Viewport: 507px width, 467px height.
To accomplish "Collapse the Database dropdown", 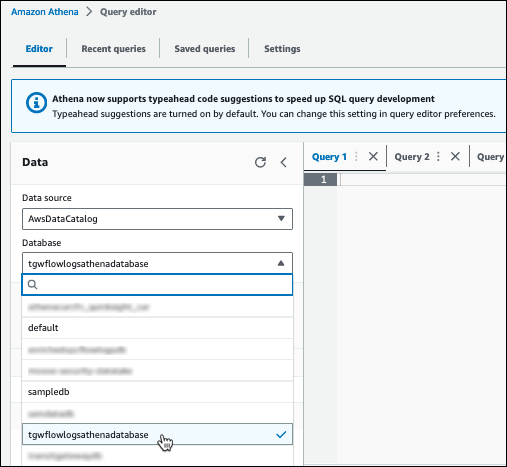I will (157, 263).
